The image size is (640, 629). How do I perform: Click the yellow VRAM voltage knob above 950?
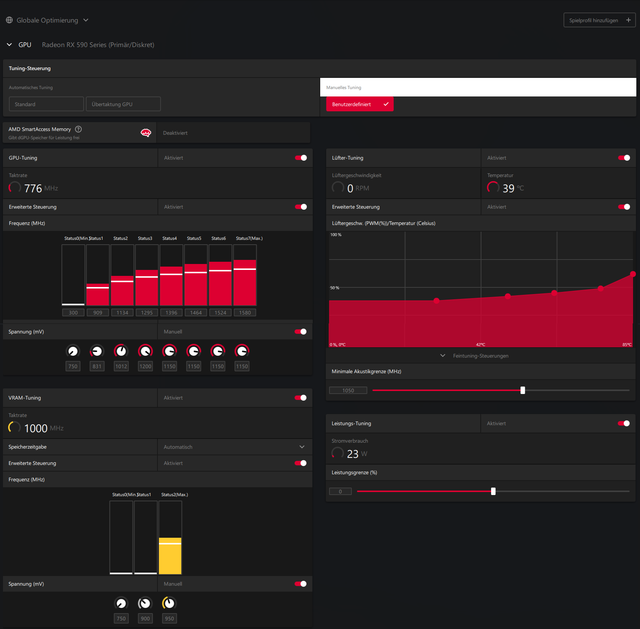coord(169,603)
